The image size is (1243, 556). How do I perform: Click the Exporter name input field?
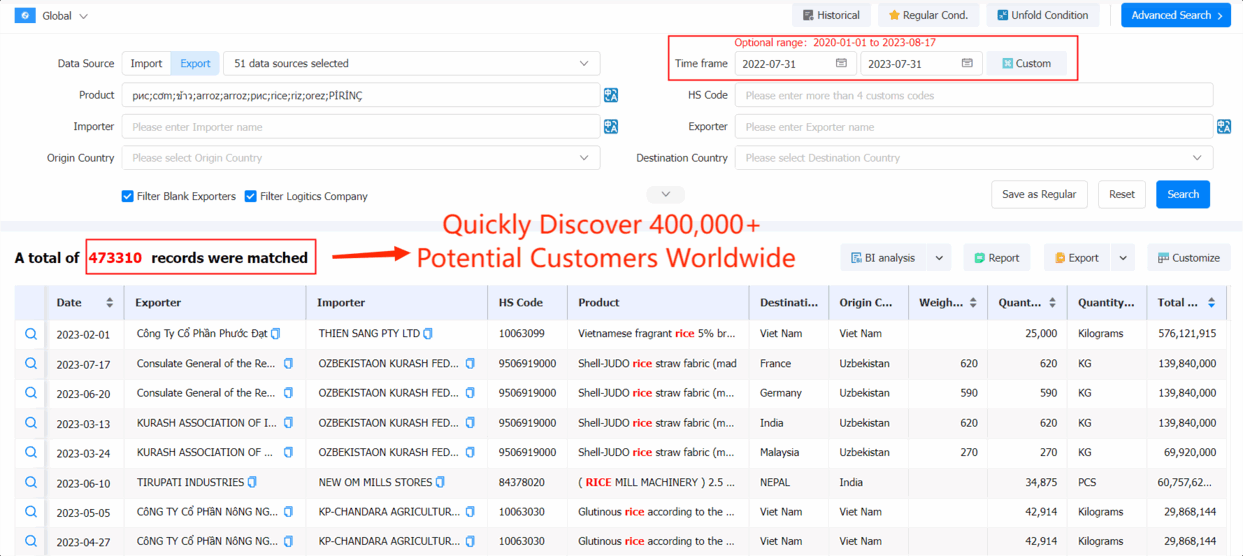click(x=974, y=127)
